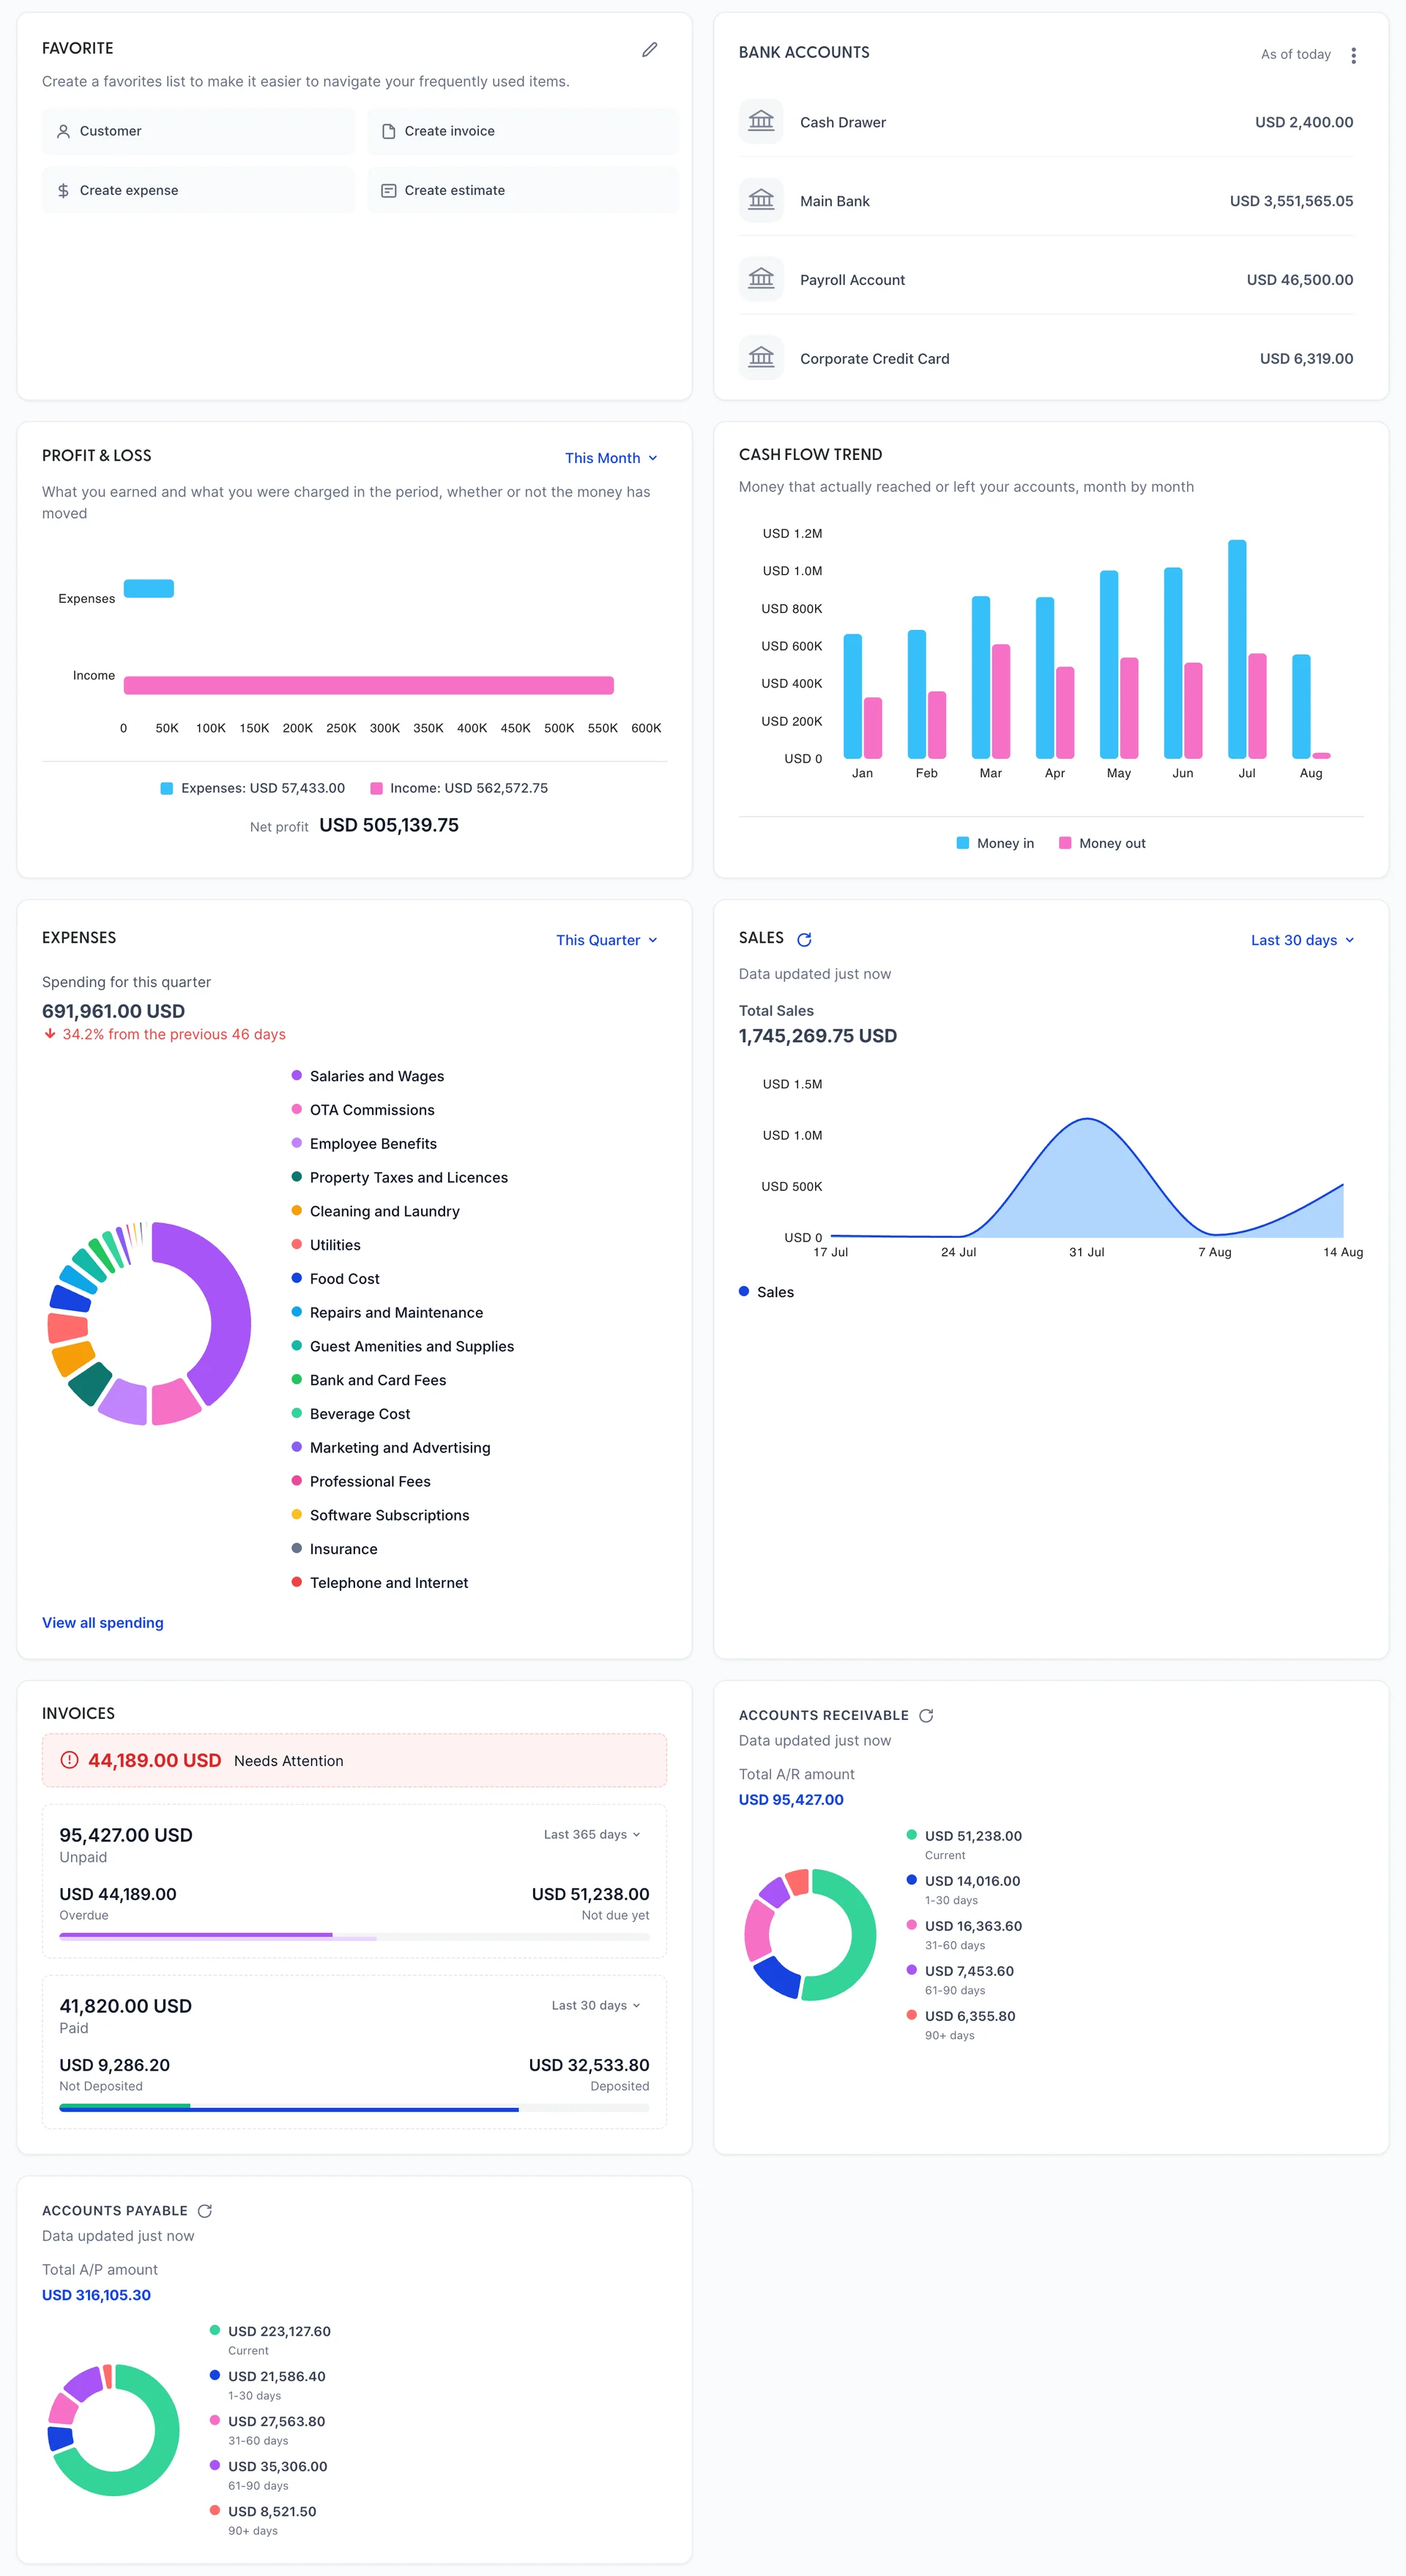Open the This Month period dropdown
Screen dimensions: 1406x2576
pos(611,458)
